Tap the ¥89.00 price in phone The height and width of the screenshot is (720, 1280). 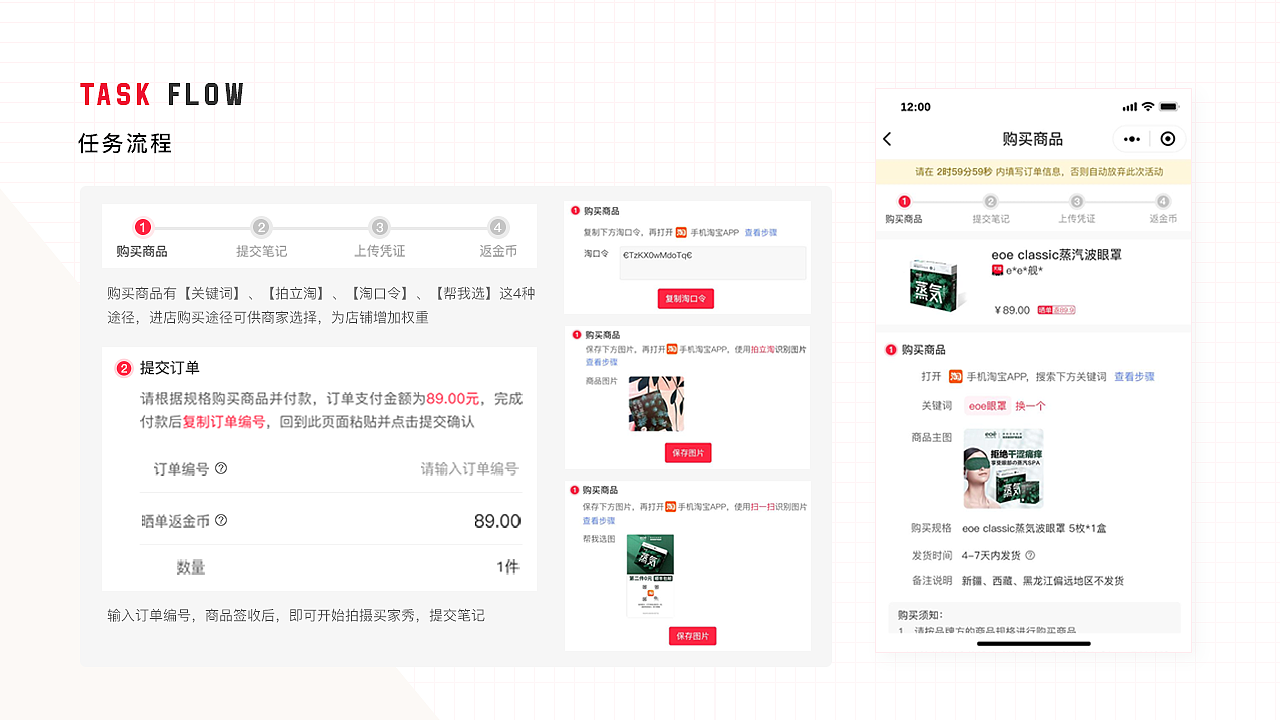pyautogui.click(x=1012, y=310)
